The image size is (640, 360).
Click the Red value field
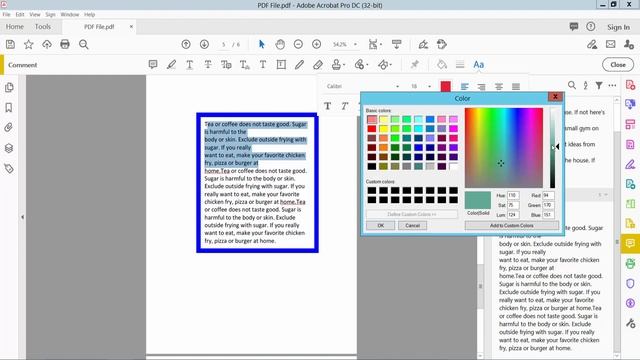point(548,196)
